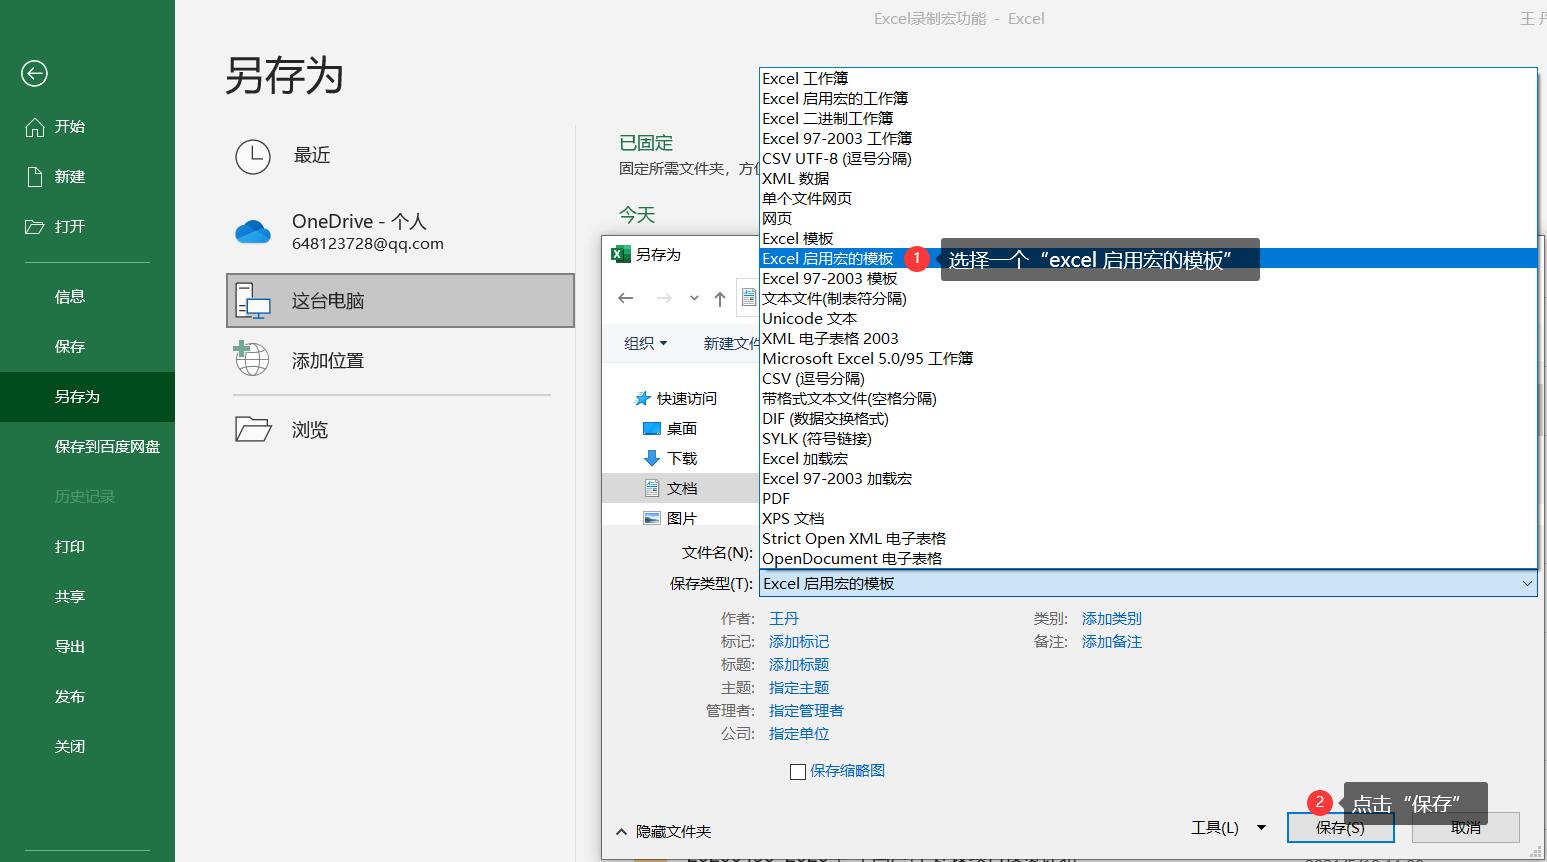Select 图片 in the navigation tree
The width and height of the screenshot is (1547, 862).
click(x=670, y=518)
